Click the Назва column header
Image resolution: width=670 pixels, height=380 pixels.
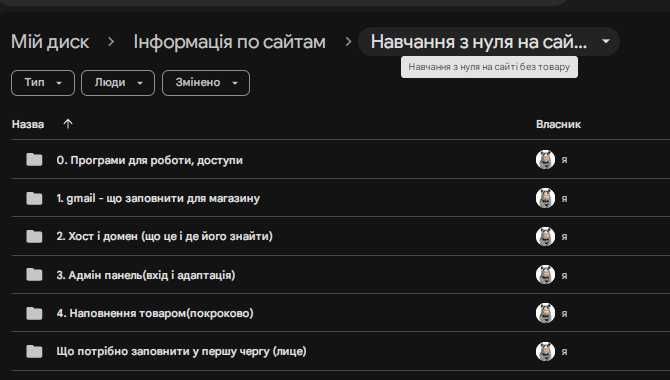(x=28, y=124)
